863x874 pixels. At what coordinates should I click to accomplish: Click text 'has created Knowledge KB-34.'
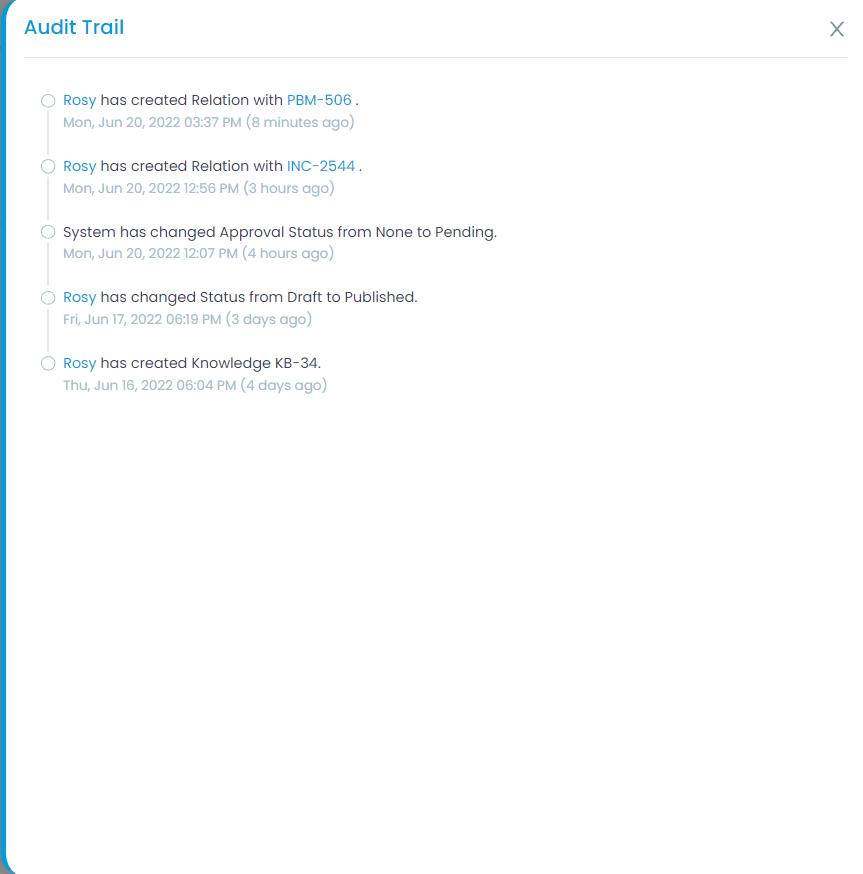coord(211,363)
